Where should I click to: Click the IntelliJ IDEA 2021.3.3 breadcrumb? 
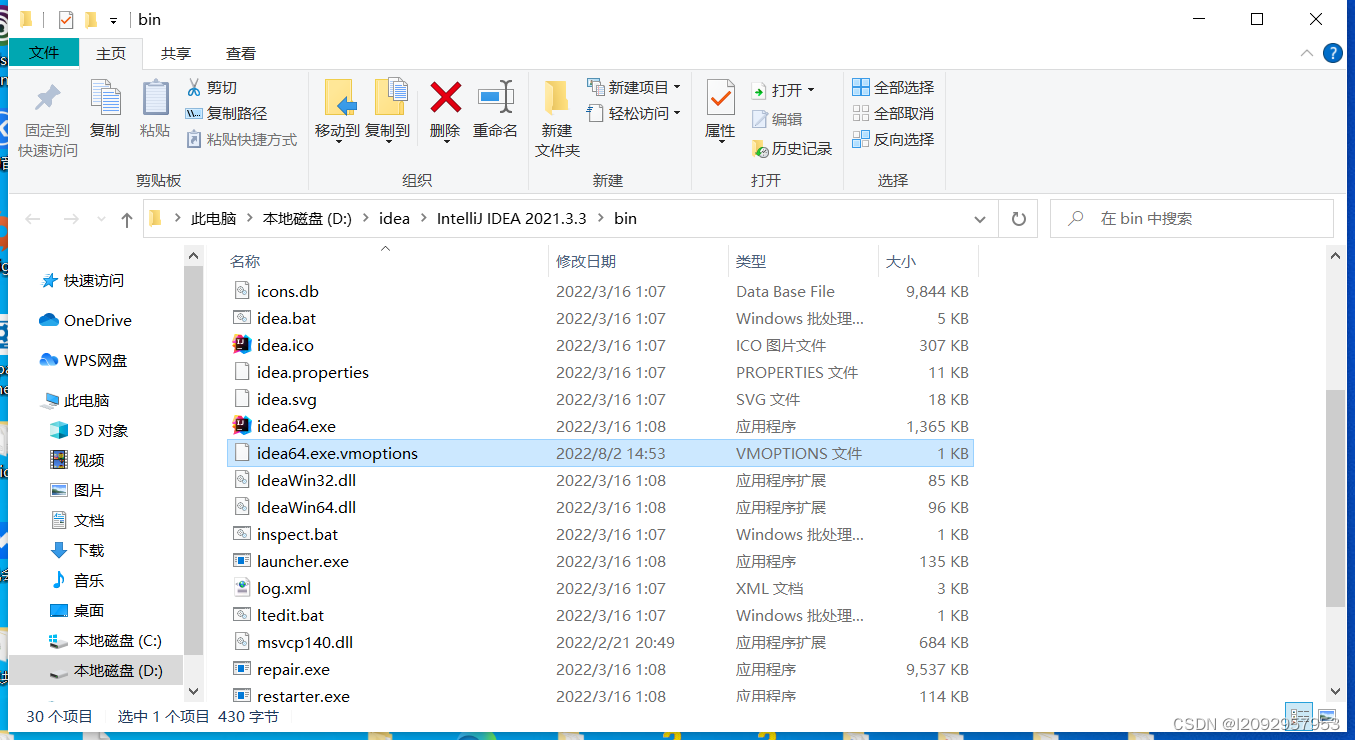(511, 219)
